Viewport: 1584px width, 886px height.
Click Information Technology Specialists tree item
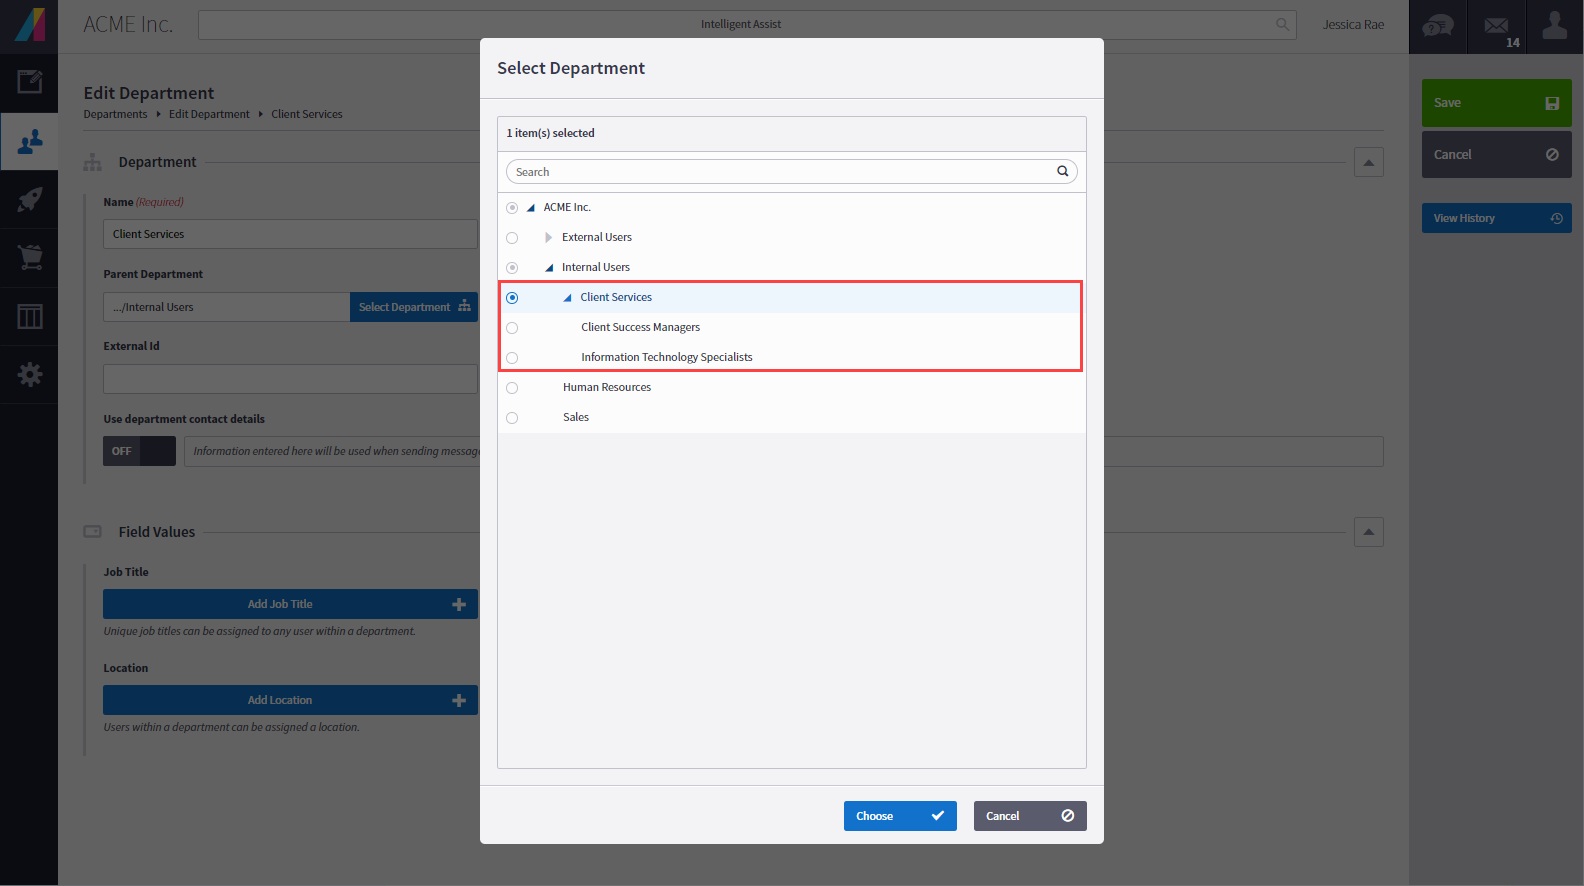(x=666, y=357)
